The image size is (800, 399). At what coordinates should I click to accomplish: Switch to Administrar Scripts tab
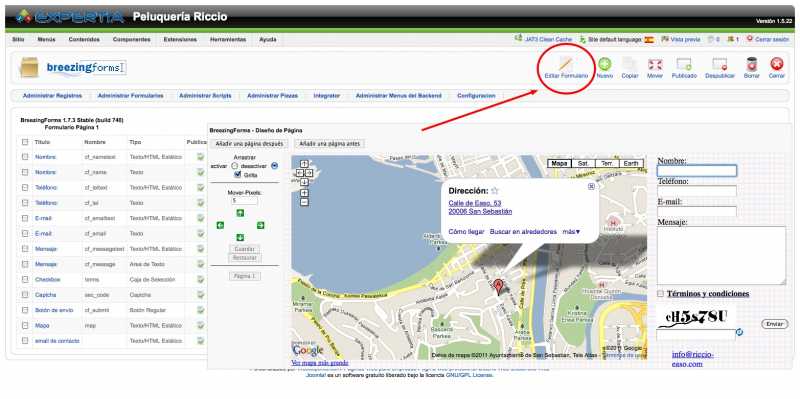pos(205,95)
